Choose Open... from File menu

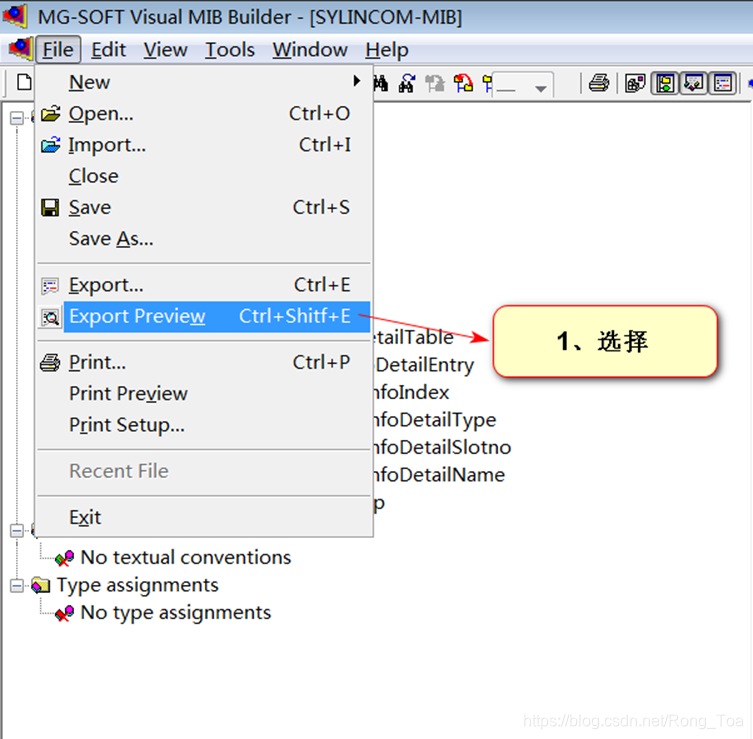[205, 114]
